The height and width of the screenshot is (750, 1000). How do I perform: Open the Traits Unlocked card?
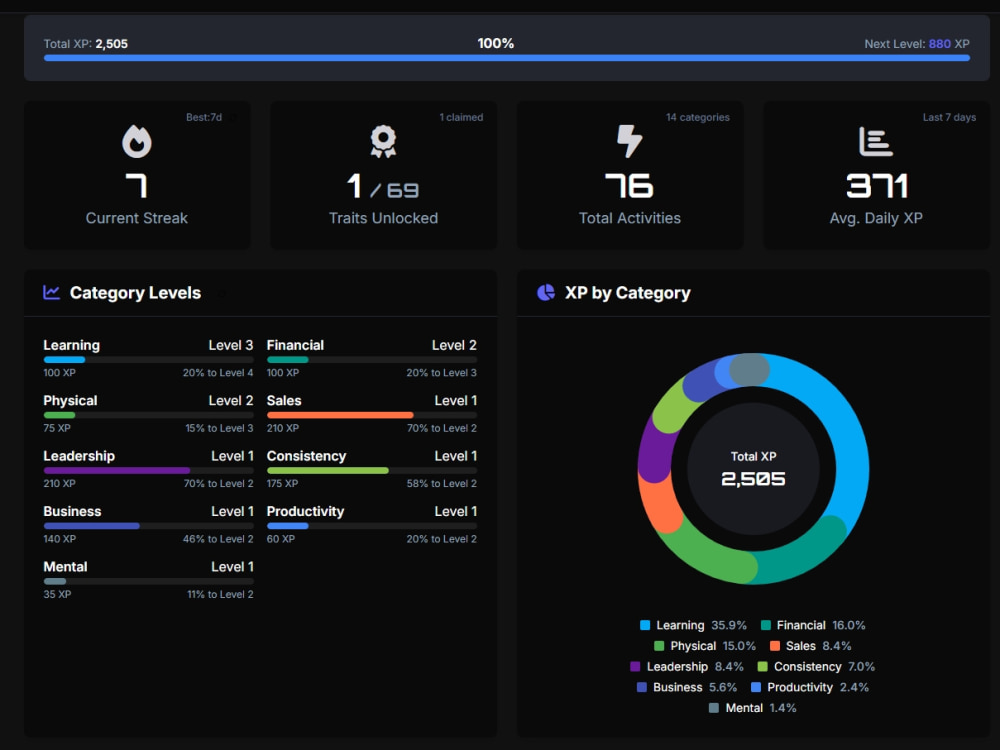pyautogui.click(x=383, y=175)
